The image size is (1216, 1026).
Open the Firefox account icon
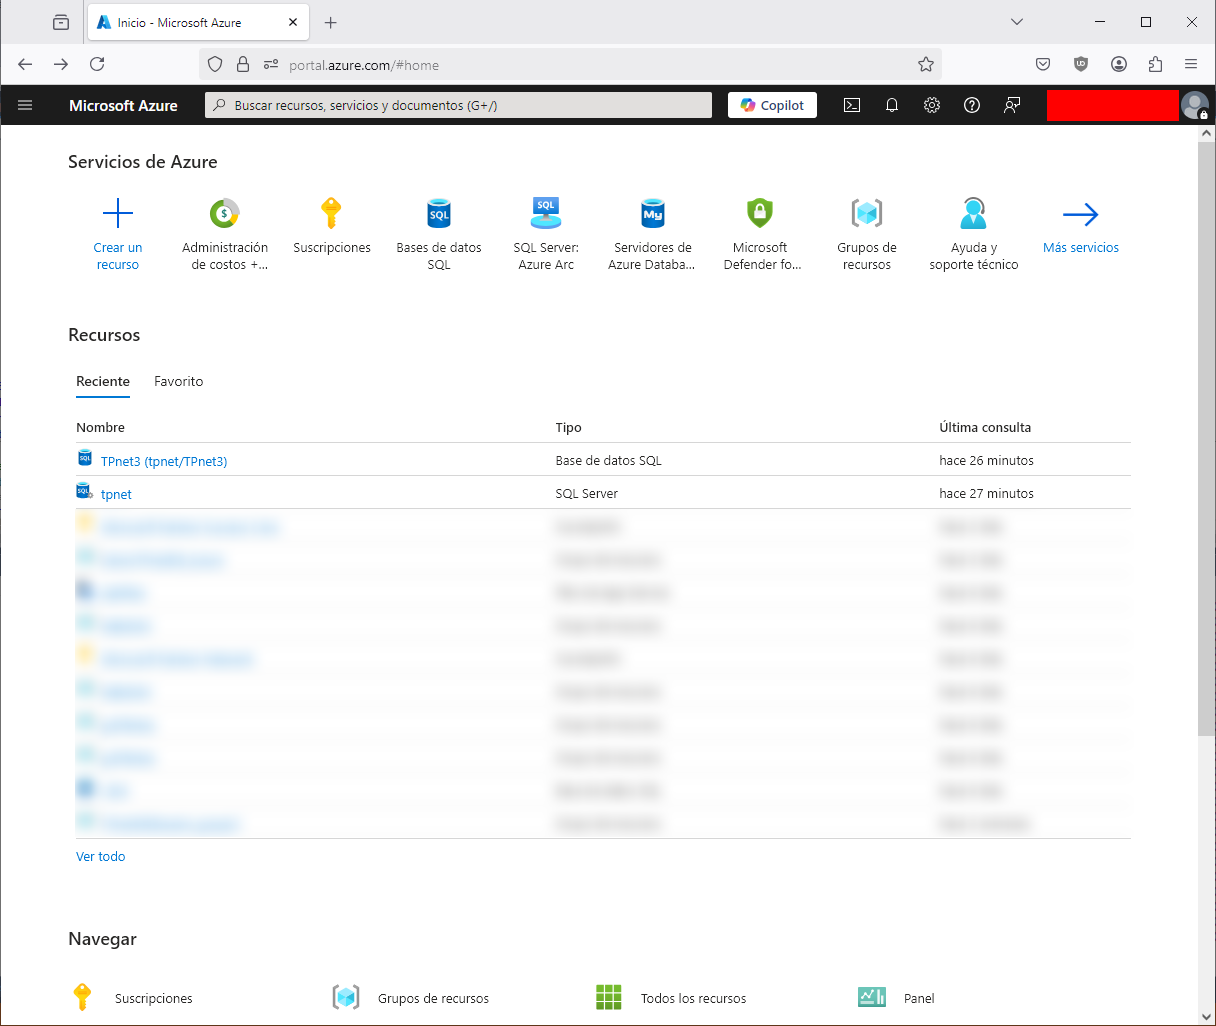click(1119, 64)
